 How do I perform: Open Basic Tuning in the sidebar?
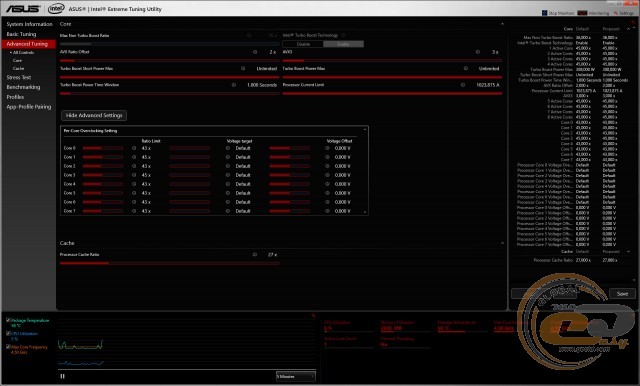tap(21, 34)
